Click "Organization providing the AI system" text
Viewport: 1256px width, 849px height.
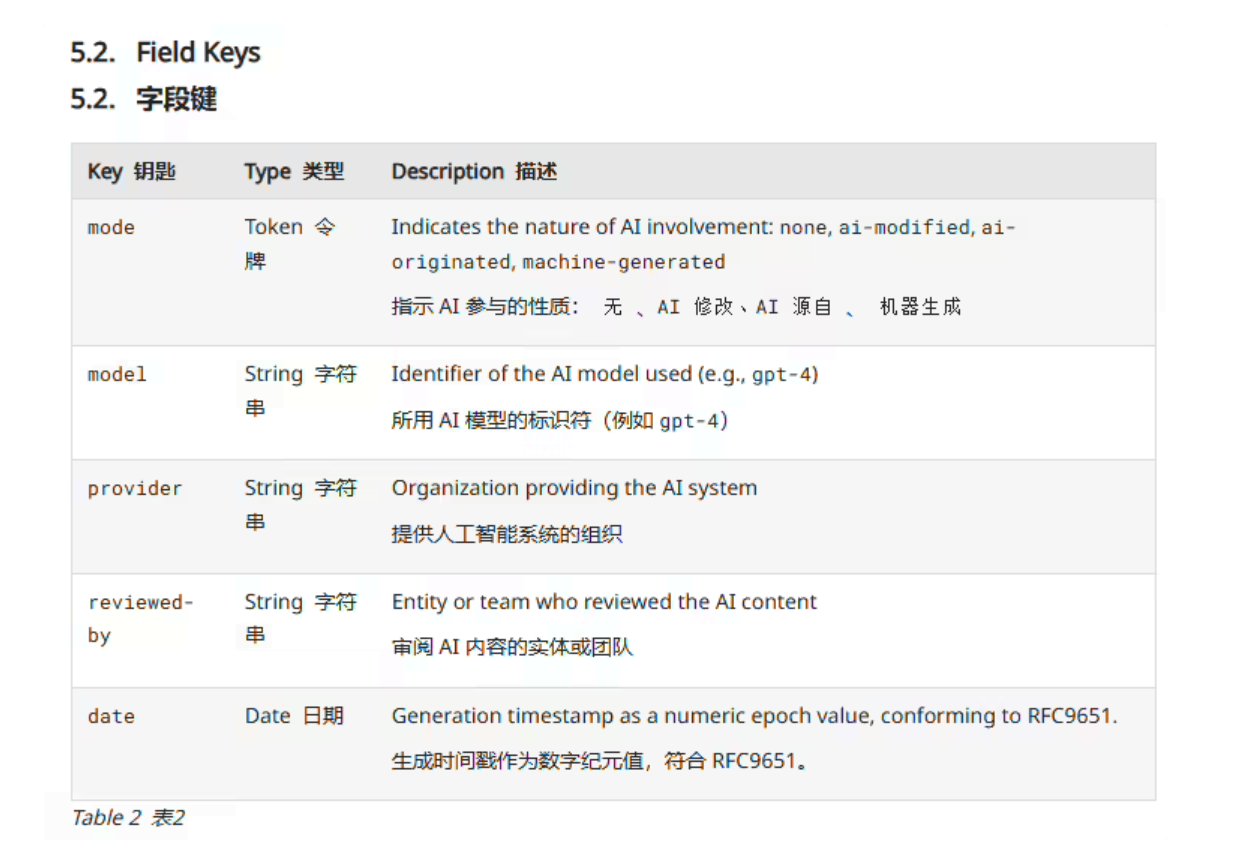pyautogui.click(x=574, y=488)
